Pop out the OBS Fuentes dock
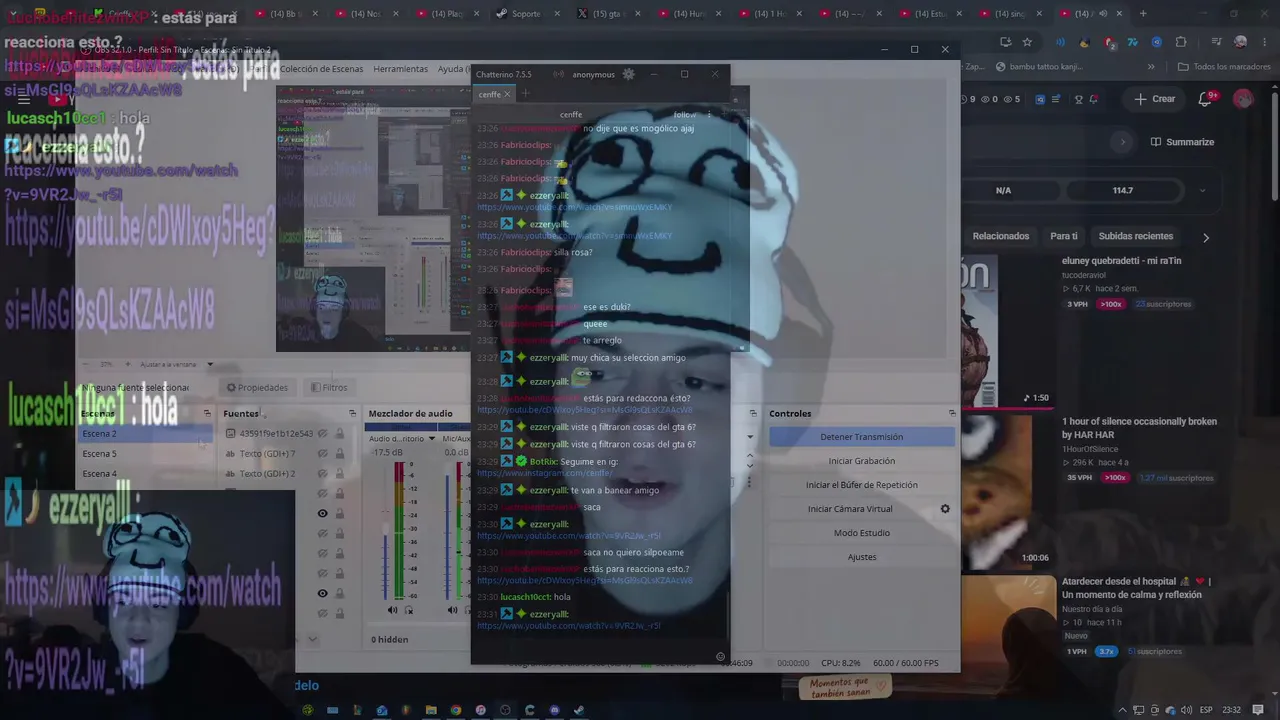 [352, 413]
